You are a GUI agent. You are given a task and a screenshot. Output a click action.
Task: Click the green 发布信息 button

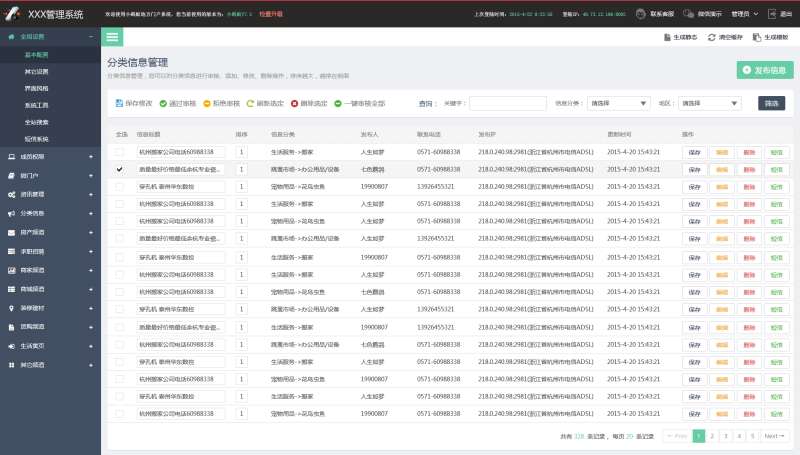[763, 70]
